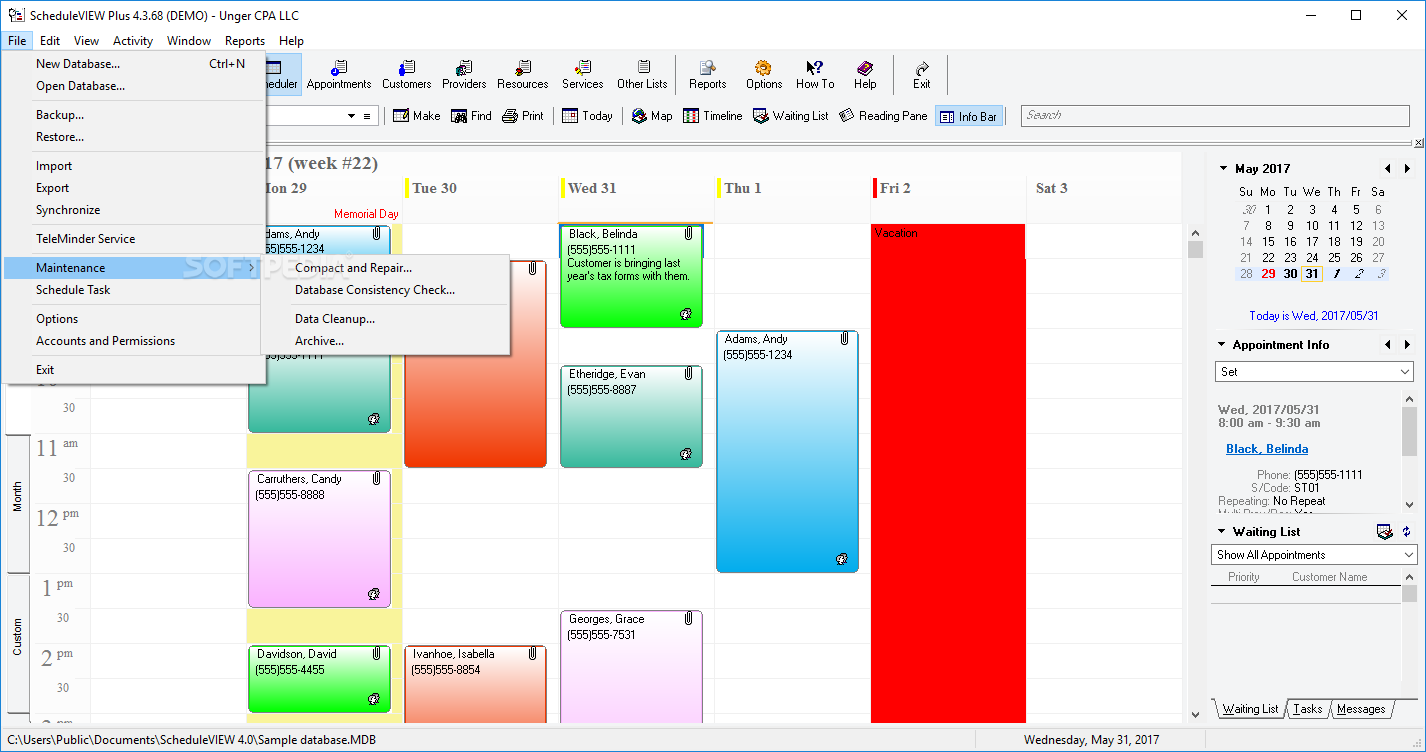Toggle the Info Bar button

coord(968,116)
